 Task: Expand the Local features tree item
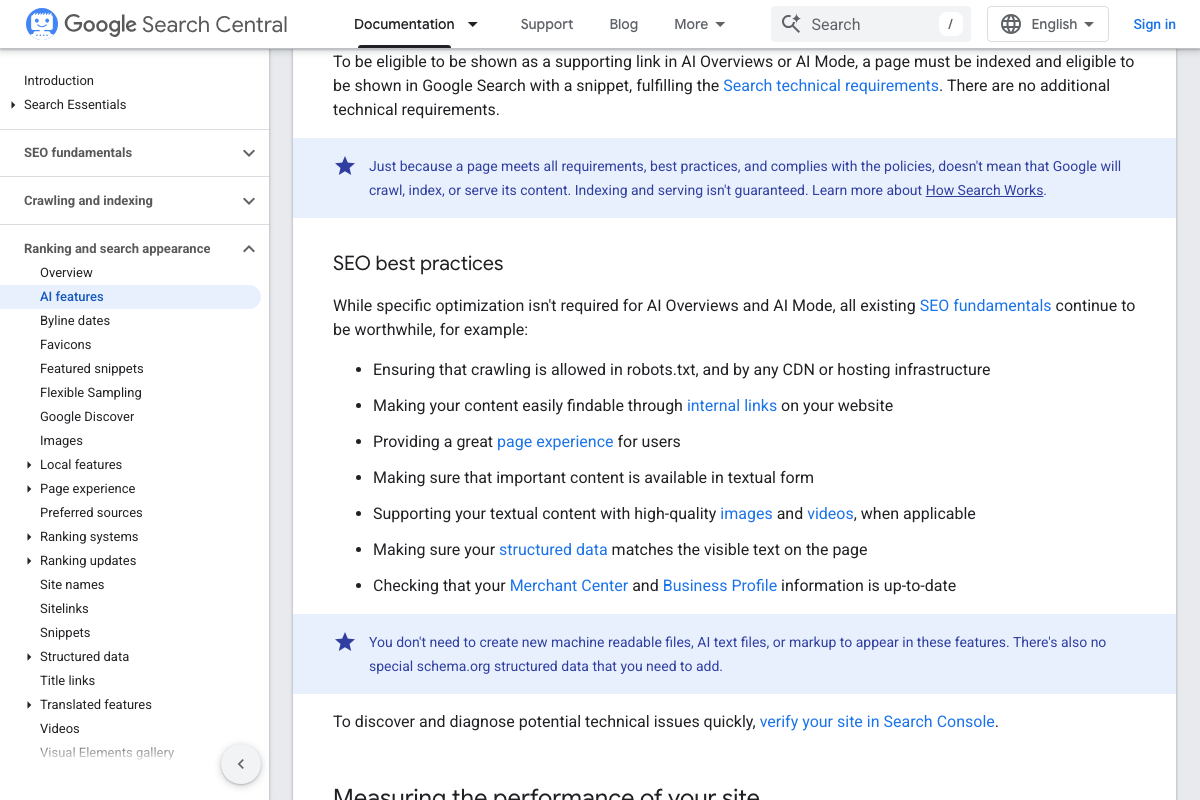coord(29,465)
